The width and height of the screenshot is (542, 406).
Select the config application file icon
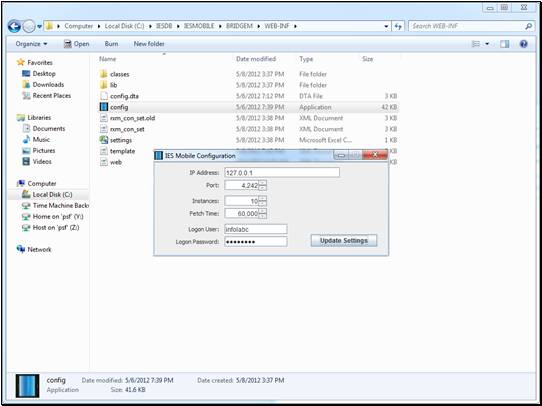(104, 107)
